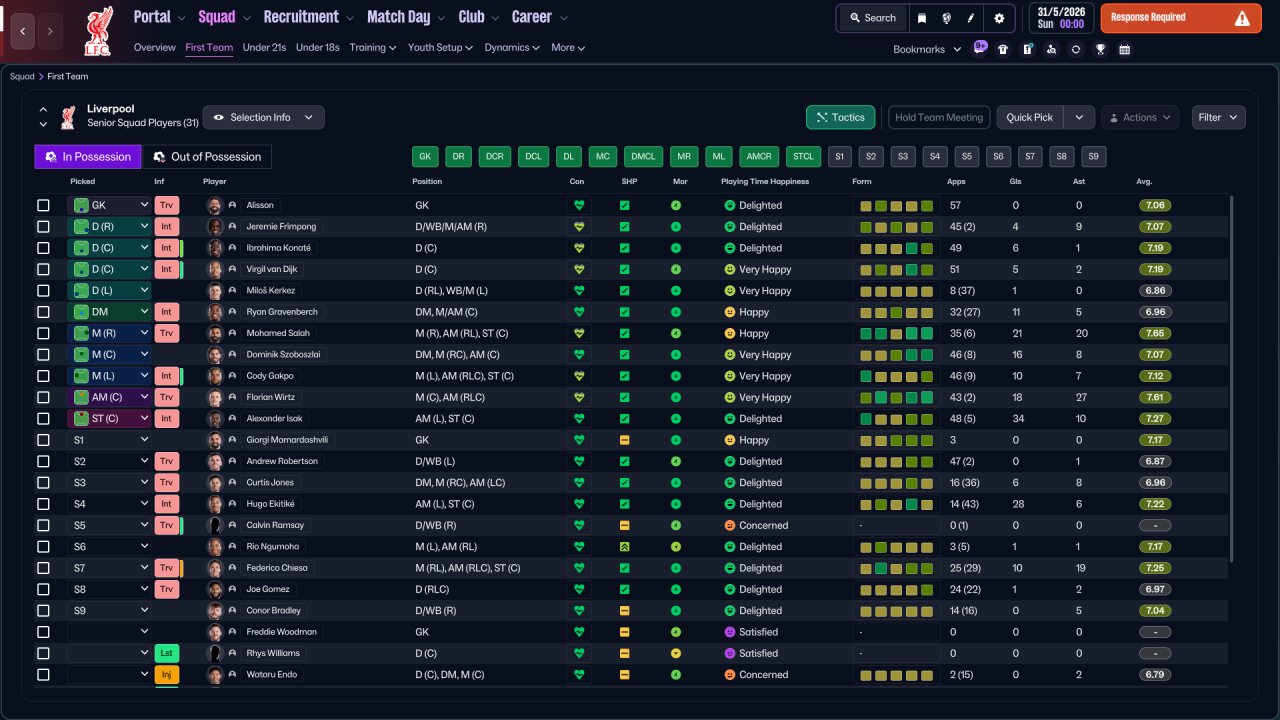The width and height of the screenshot is (1280, 720).
Task: Click the warning triangle on Response Required
Action: click(1242, 18)
